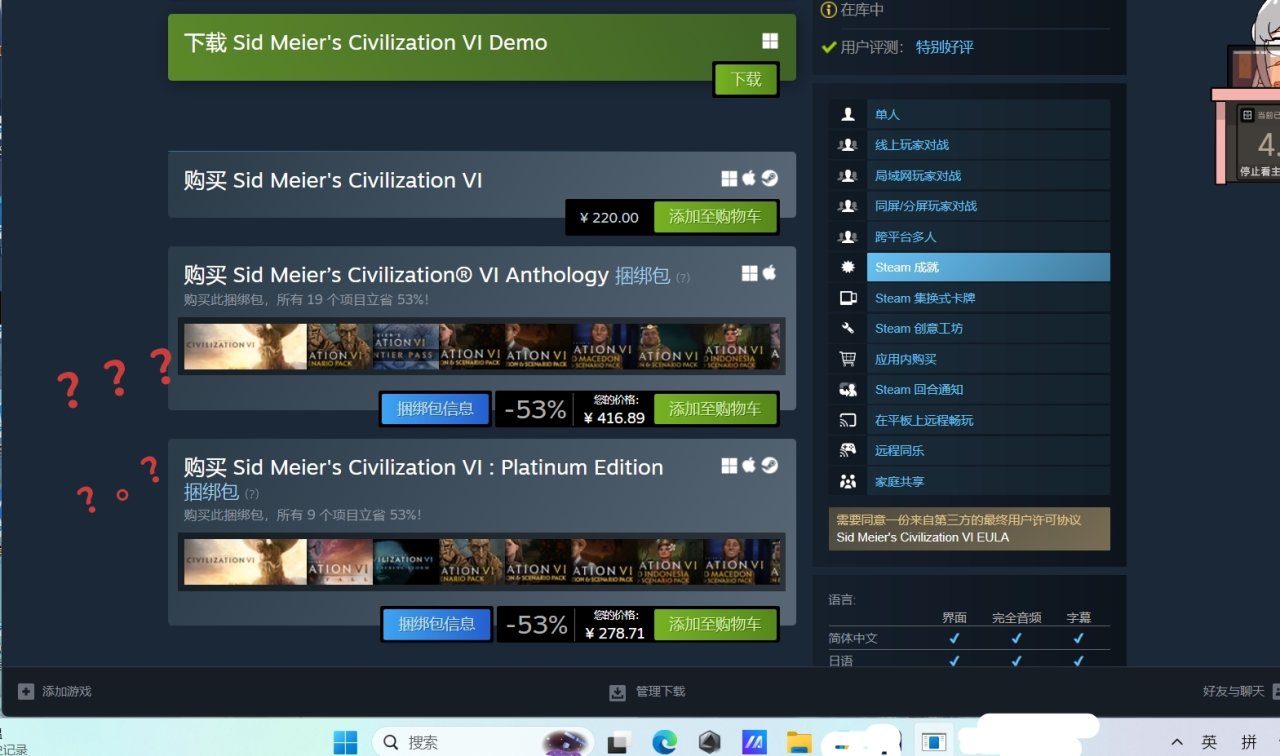Image resolution: width=1280 pixels, height=756 pixels.
Task: Add the Platinum Edition (¥ 278.71) to cart
Action: [715, 624]
